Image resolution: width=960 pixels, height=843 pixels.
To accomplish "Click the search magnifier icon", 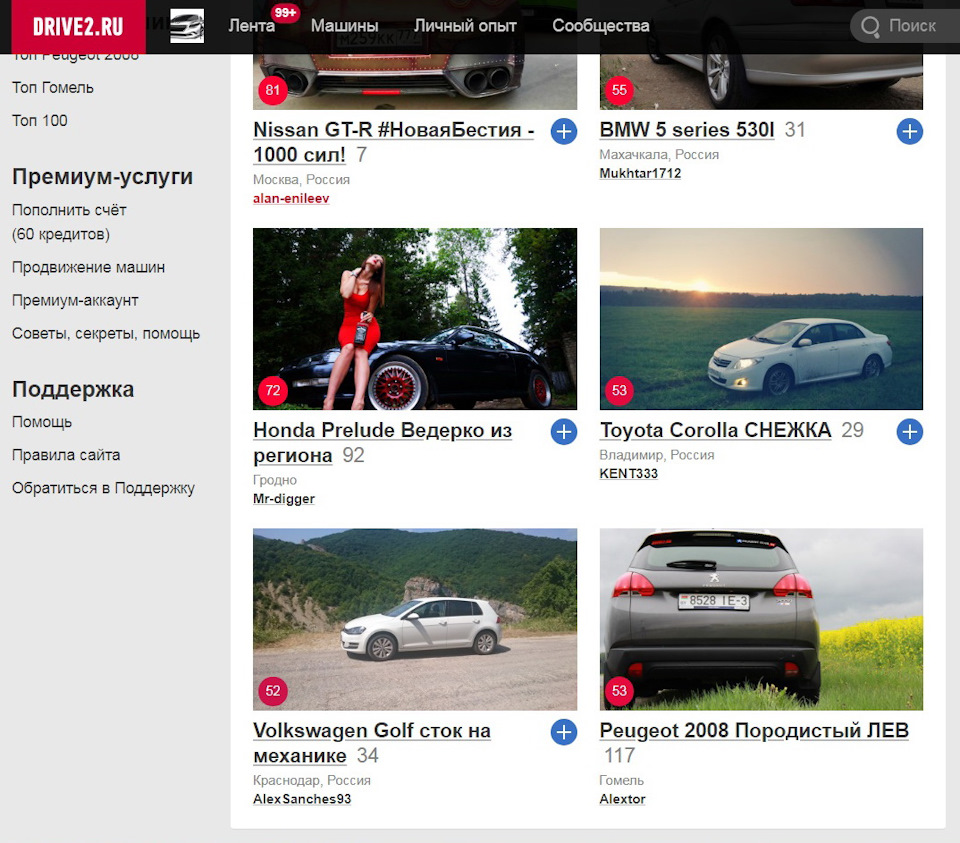I will 870,26.
